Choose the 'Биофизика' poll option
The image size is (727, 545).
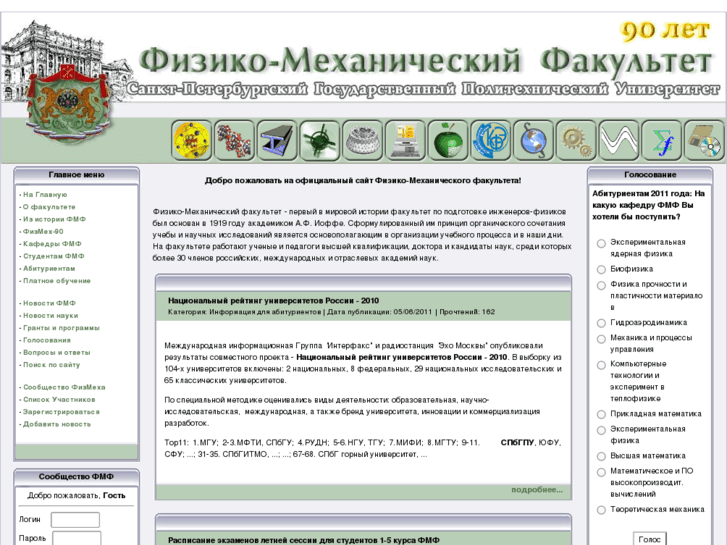click(601, 269)
